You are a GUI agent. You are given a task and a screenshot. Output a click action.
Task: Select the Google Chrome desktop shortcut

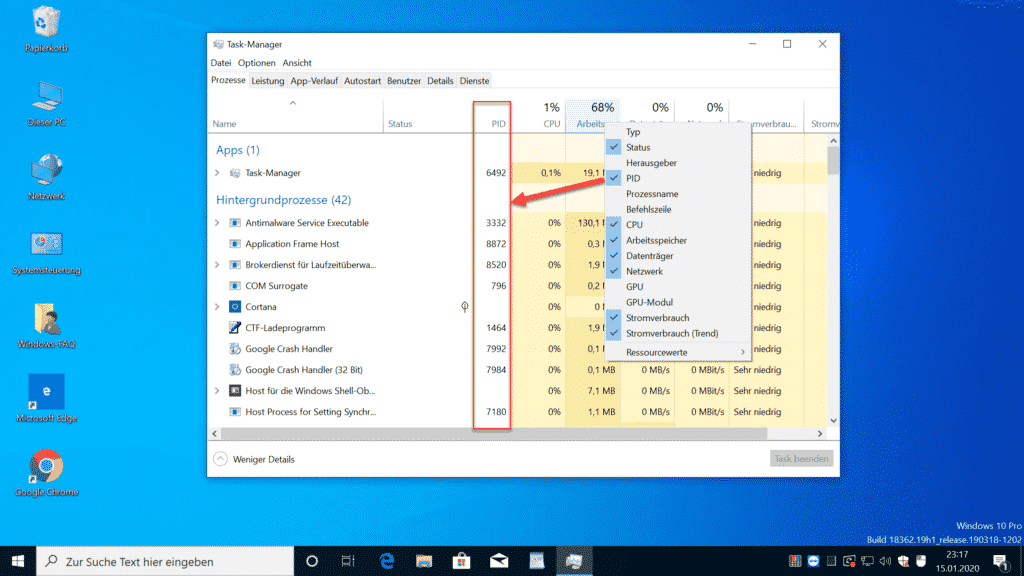coord(46,473)
